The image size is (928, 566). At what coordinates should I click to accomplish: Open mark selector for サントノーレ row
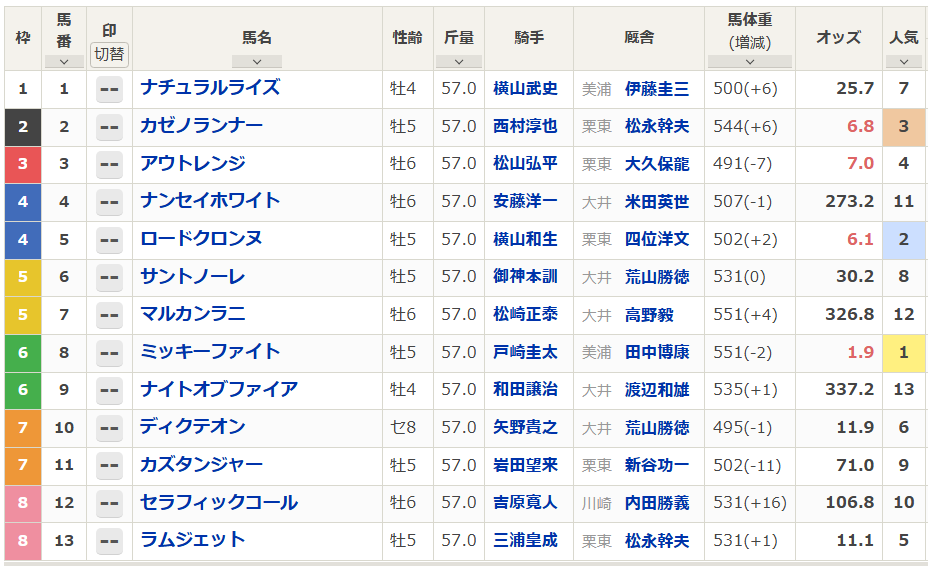point(109,278)
